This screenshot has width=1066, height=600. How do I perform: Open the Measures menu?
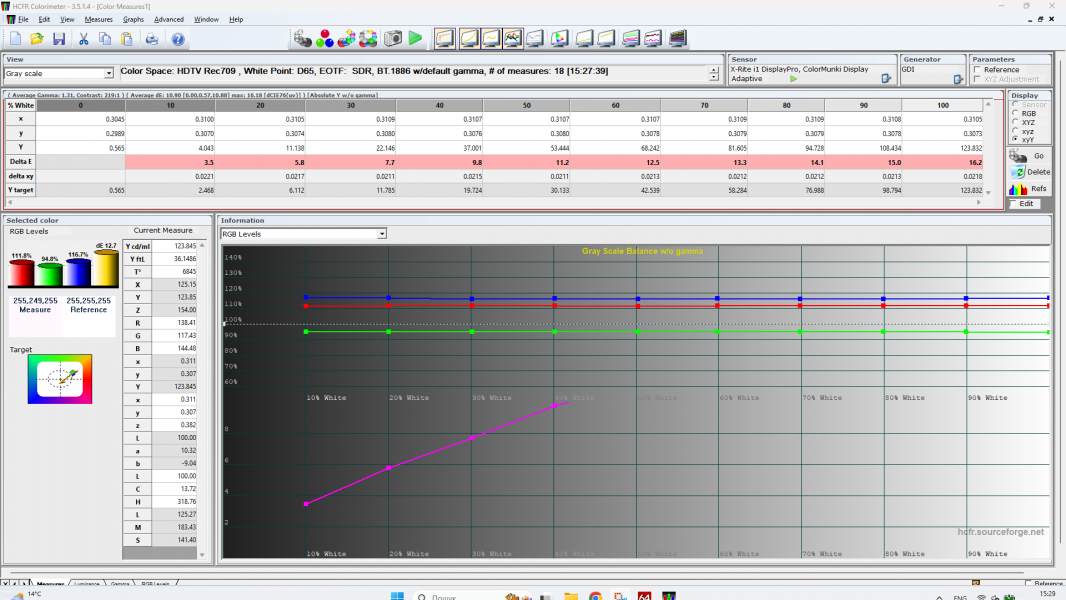pos(99,20)
